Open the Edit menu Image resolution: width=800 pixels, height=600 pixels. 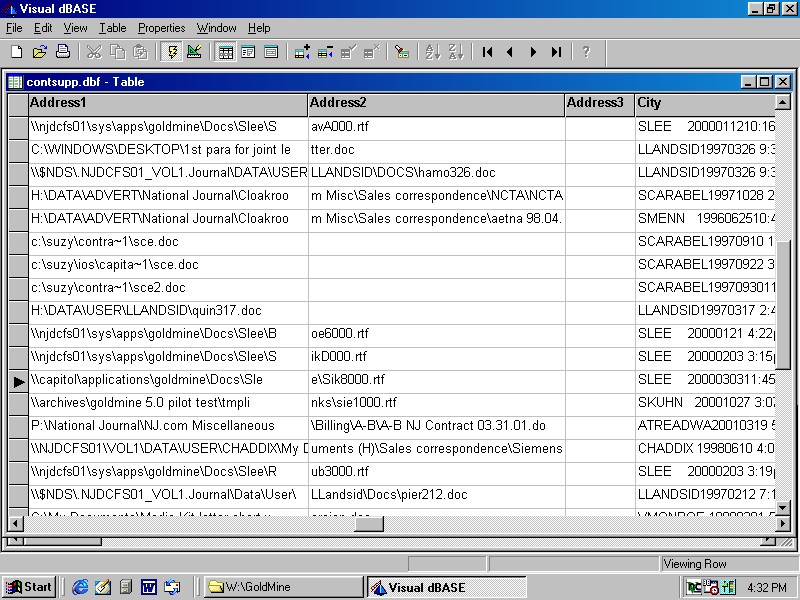43,28
